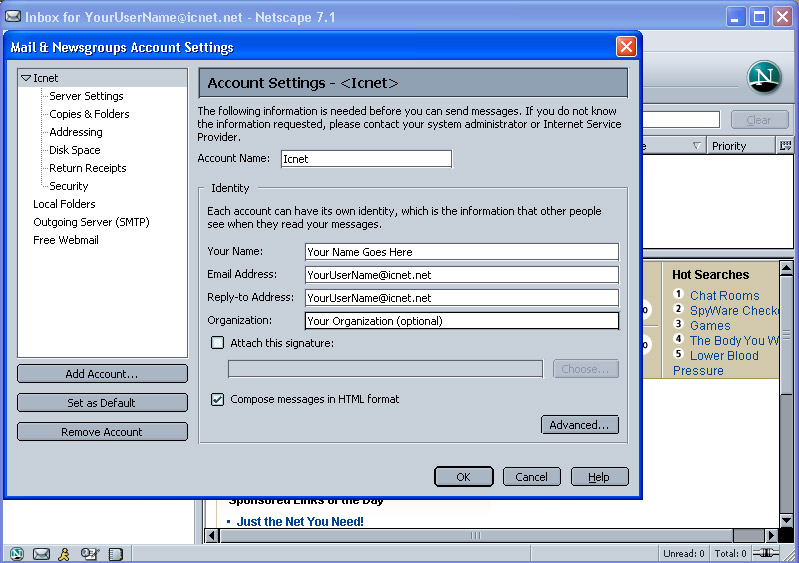Open Netscape Navigator from the status bar icon
The height and width of the screenshot is (563, 799).
tap(17, 553)
